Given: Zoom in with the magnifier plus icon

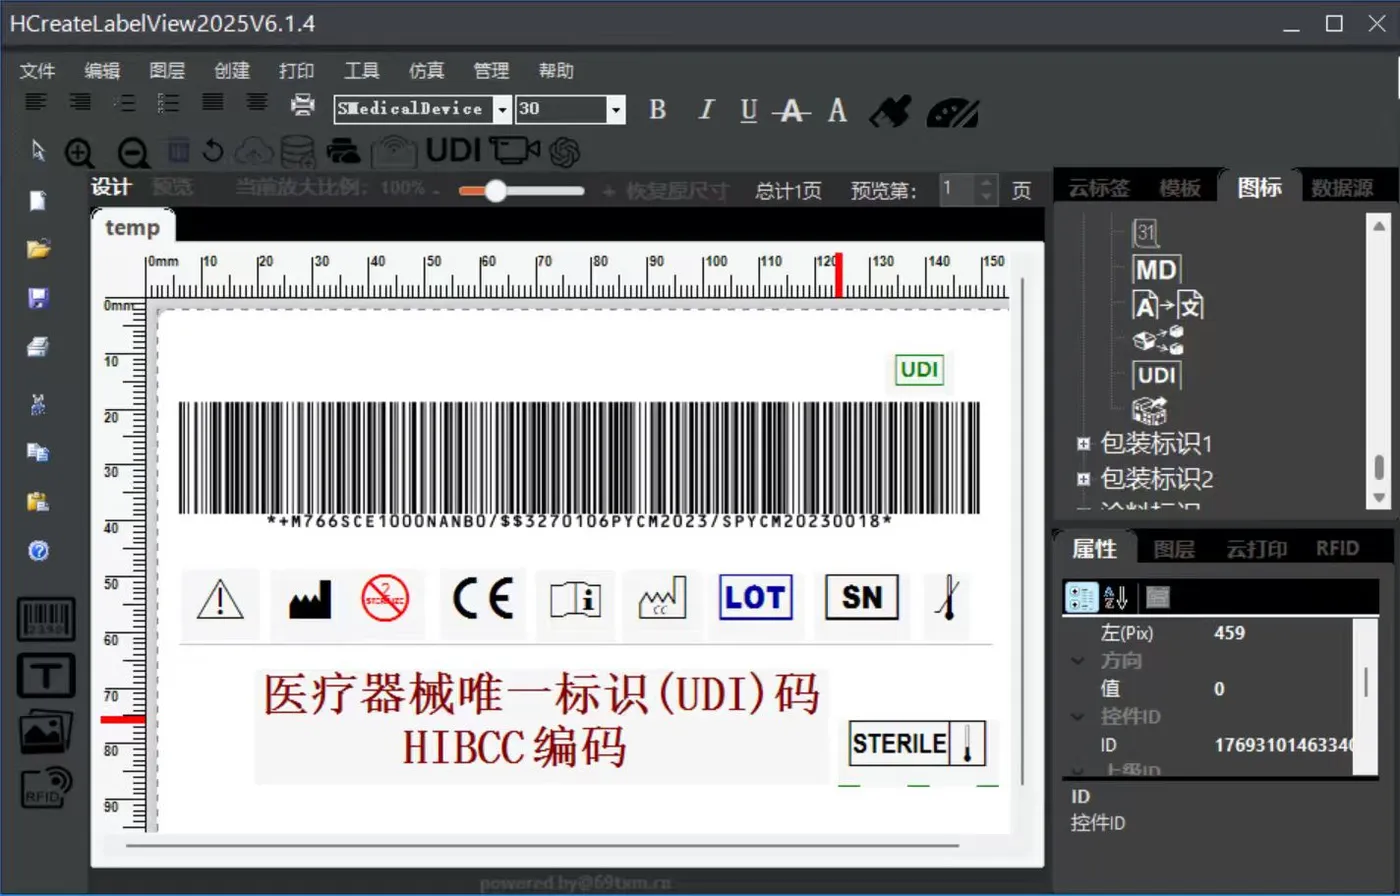Looking at the screenshot, I should click(80, 152).
